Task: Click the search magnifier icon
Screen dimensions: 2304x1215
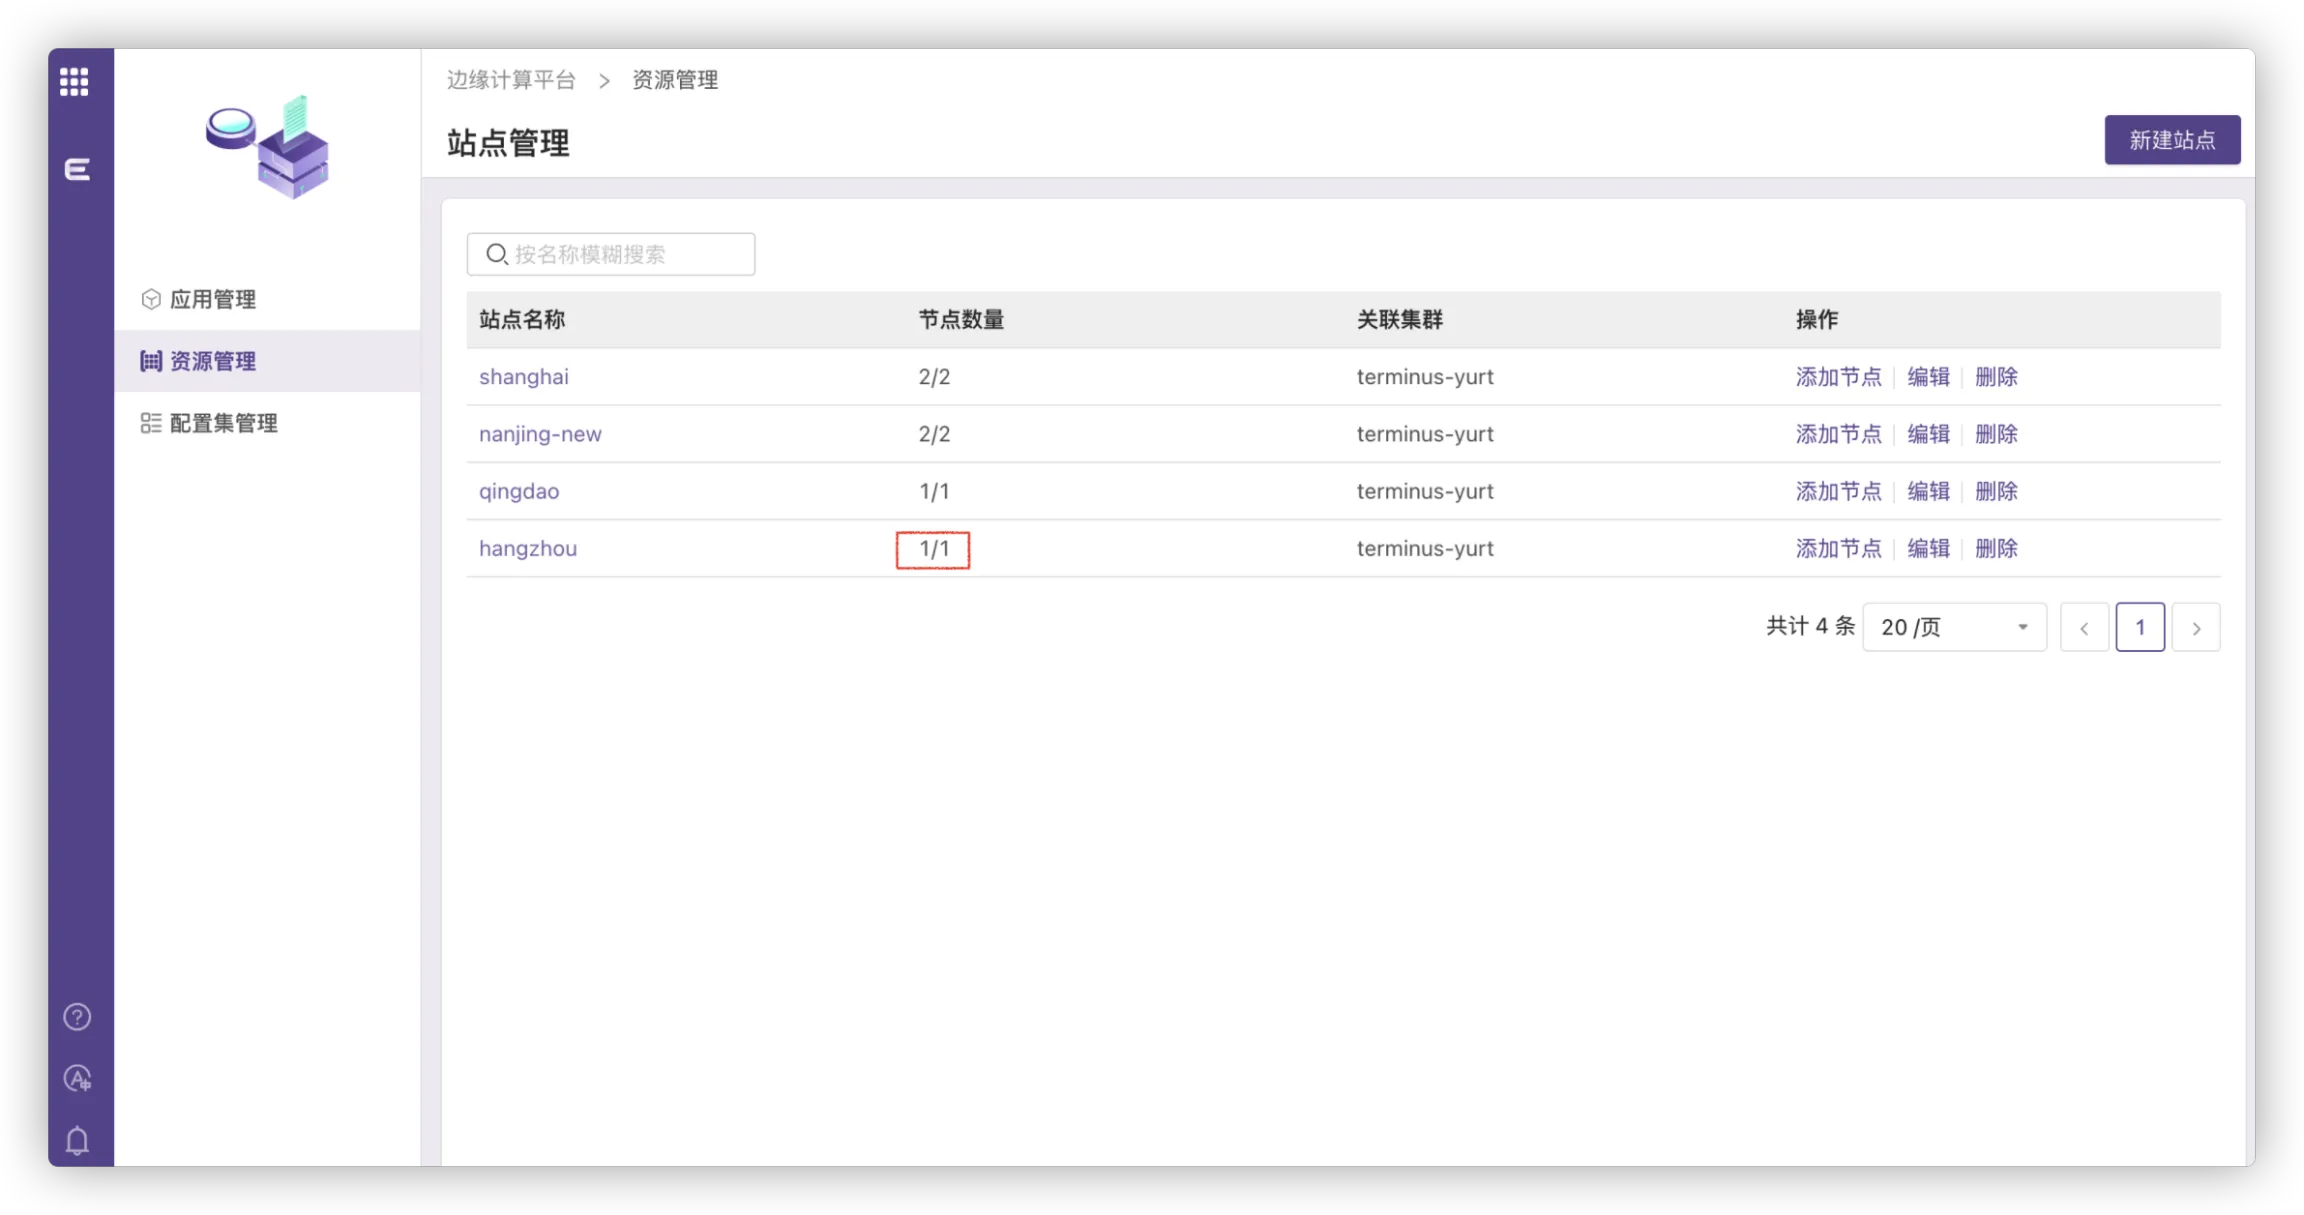Action: pos(496,254)
